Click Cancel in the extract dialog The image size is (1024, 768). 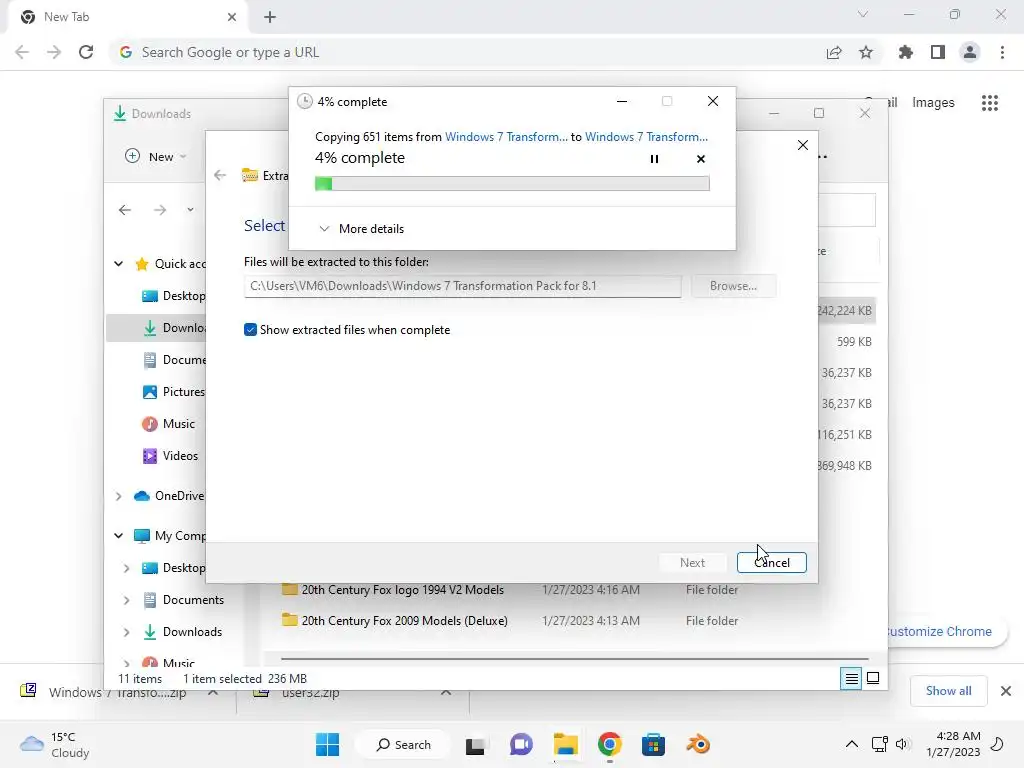coord(771,562)
